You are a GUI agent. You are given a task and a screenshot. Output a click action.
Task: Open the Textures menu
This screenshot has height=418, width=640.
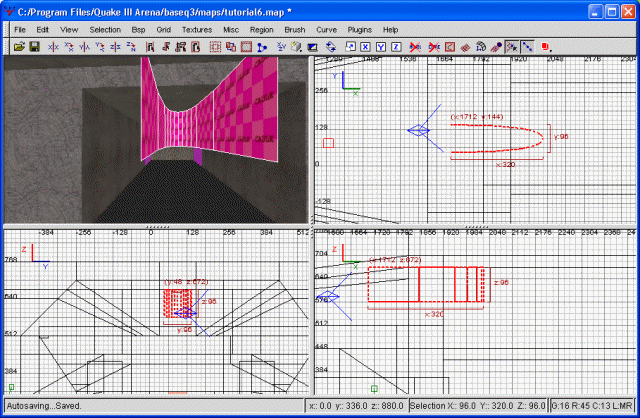pyautogui.click(x=197, y=30)
